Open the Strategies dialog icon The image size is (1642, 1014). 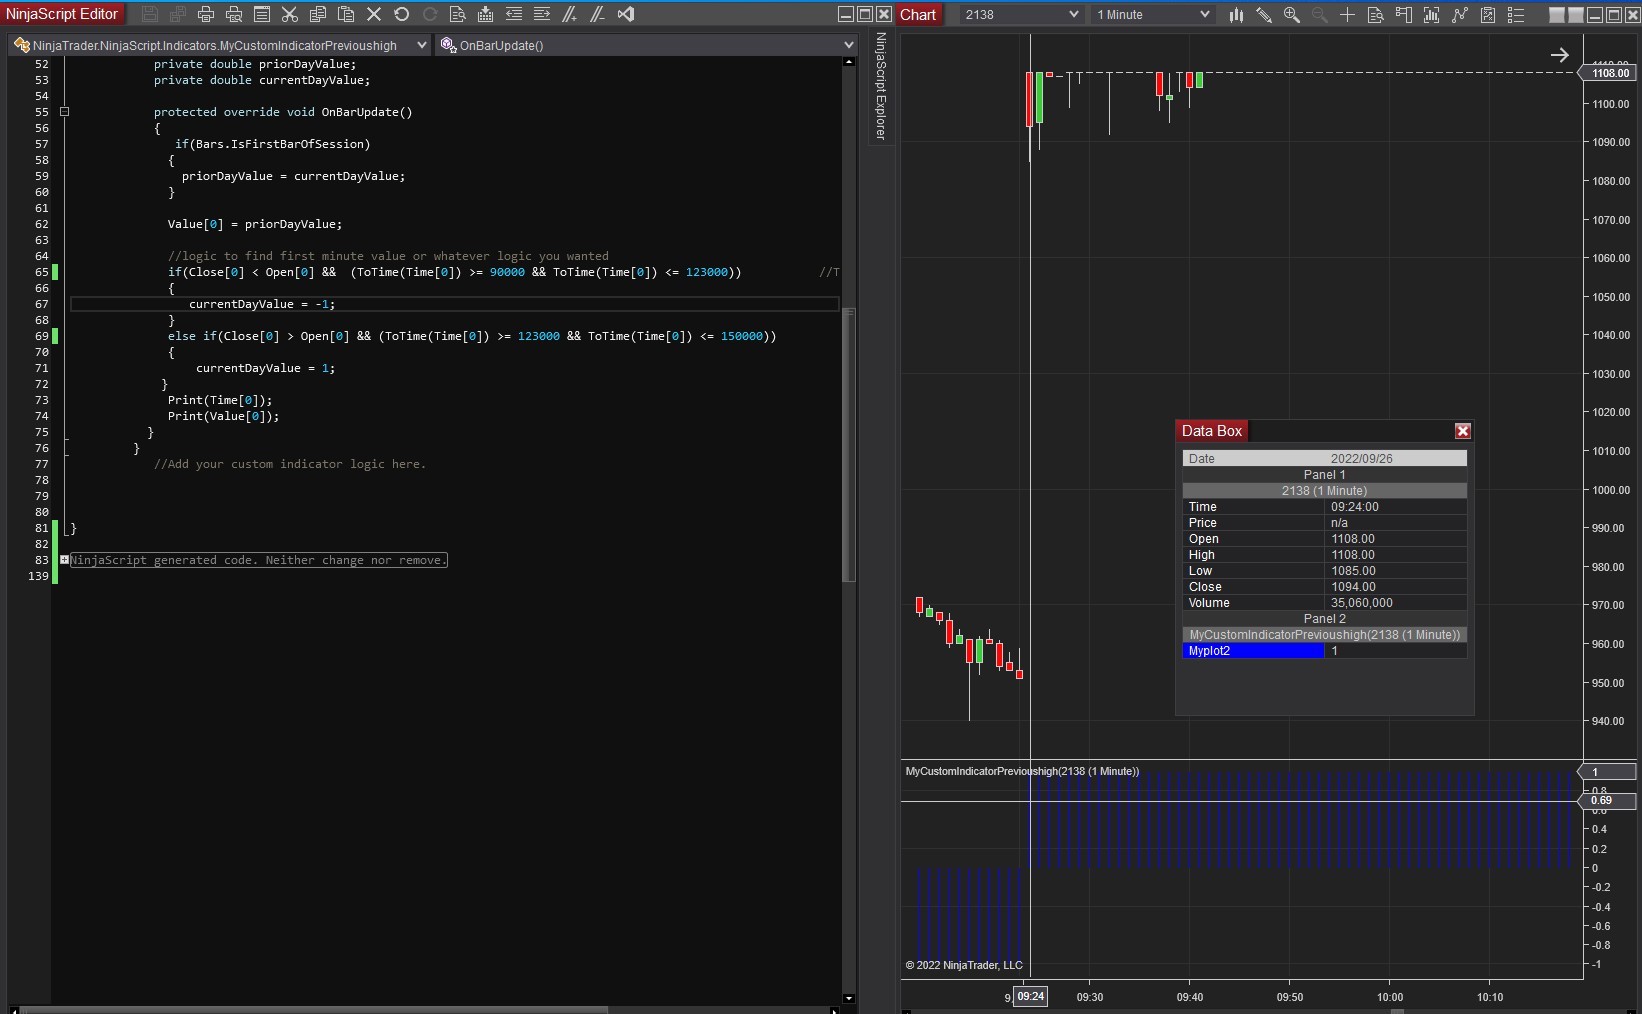(1488, 14)
